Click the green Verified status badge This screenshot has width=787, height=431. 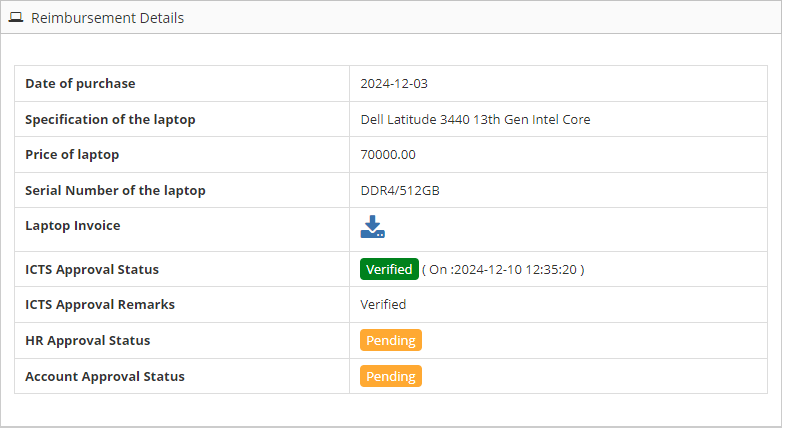(389, 269)
